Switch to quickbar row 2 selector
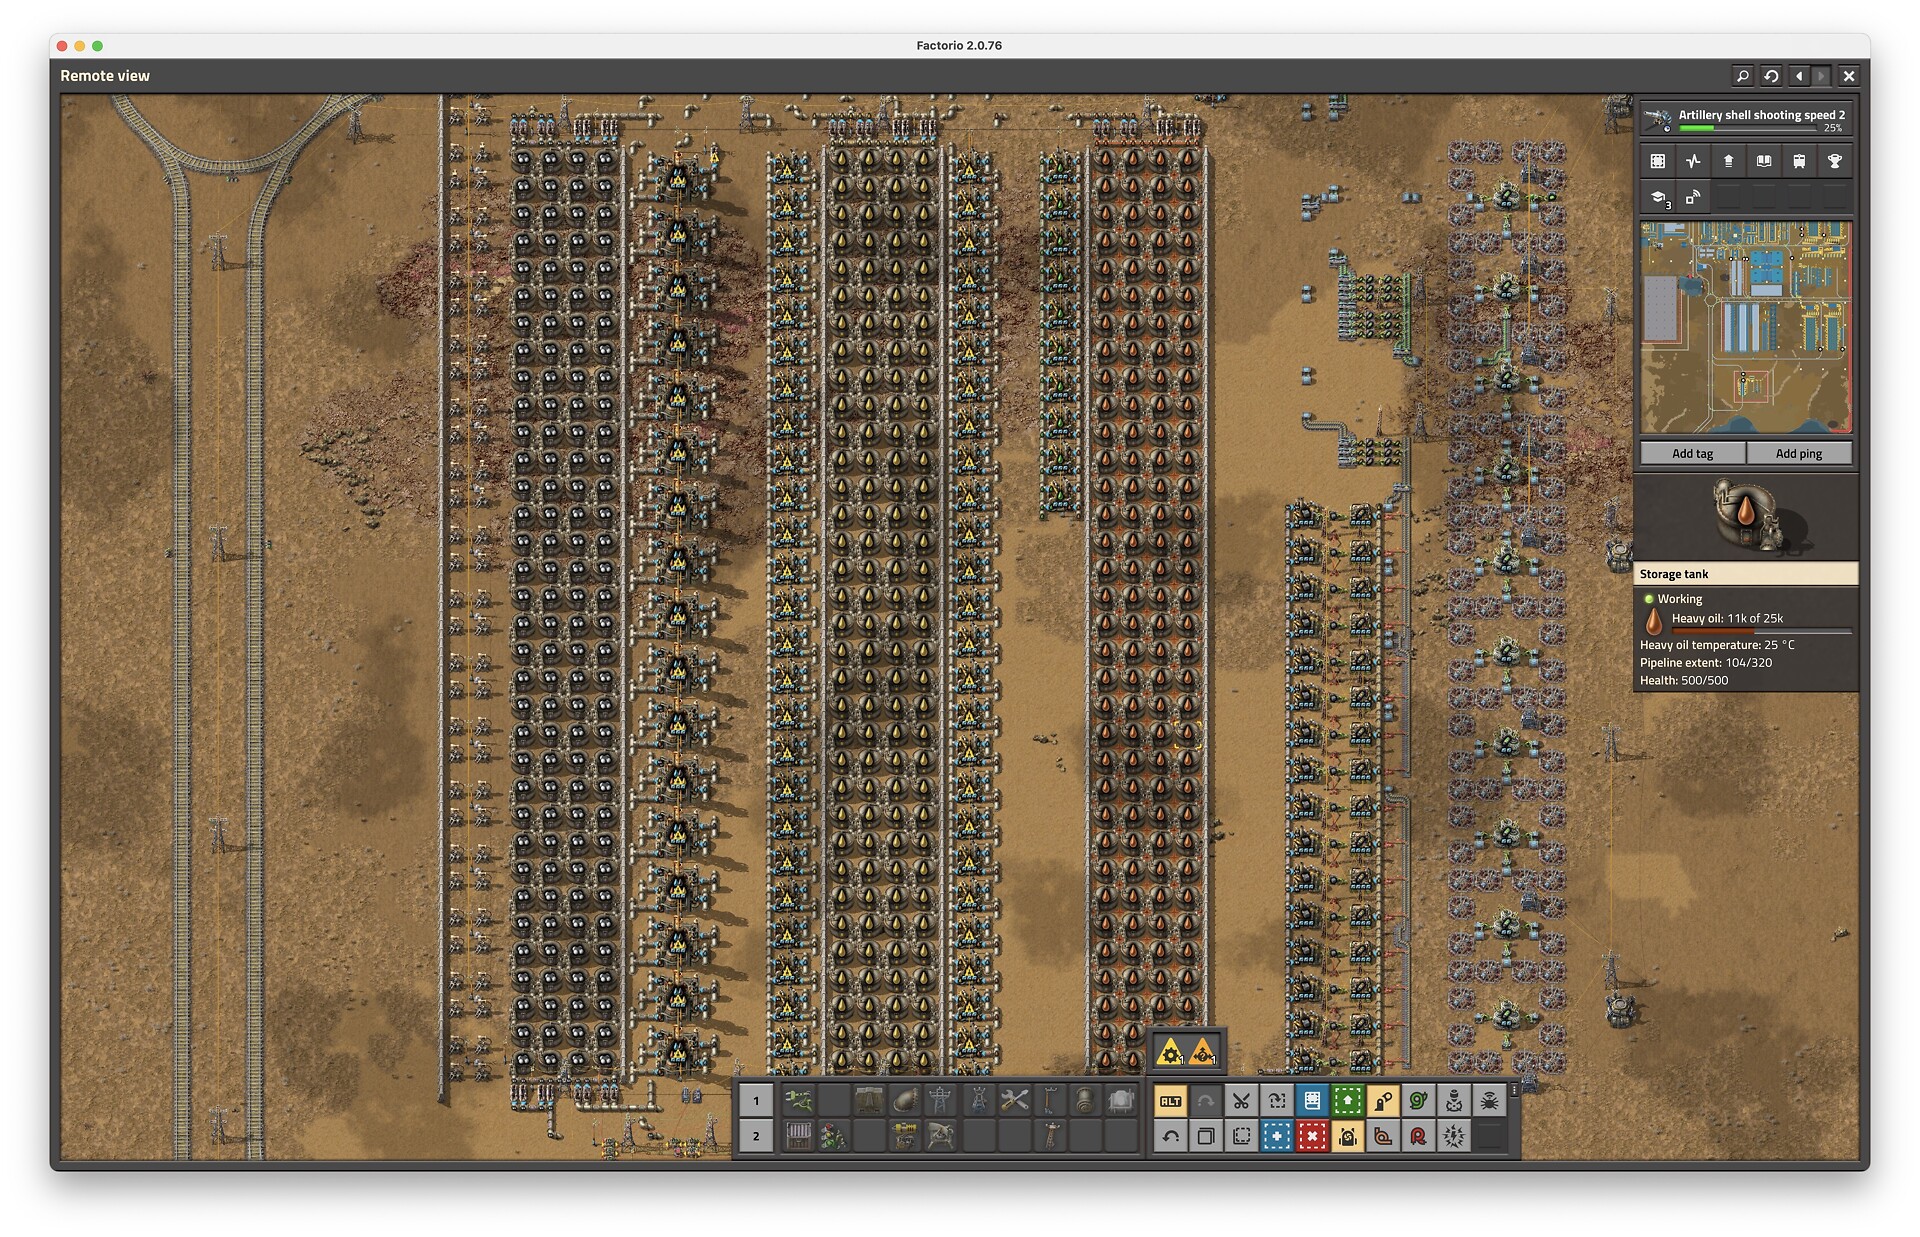The width and height of the screenshot is (1920, 1237). tap(756, 1136)
